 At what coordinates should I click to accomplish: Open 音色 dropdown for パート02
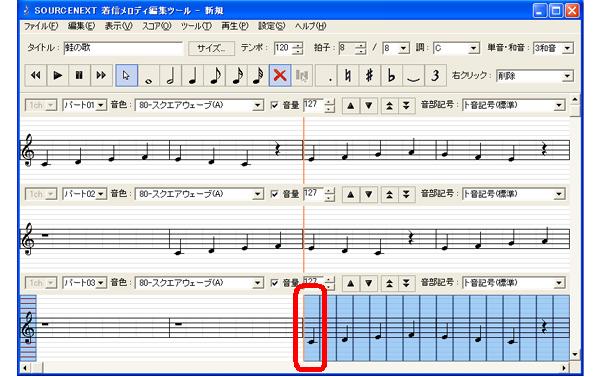[258, 194]
